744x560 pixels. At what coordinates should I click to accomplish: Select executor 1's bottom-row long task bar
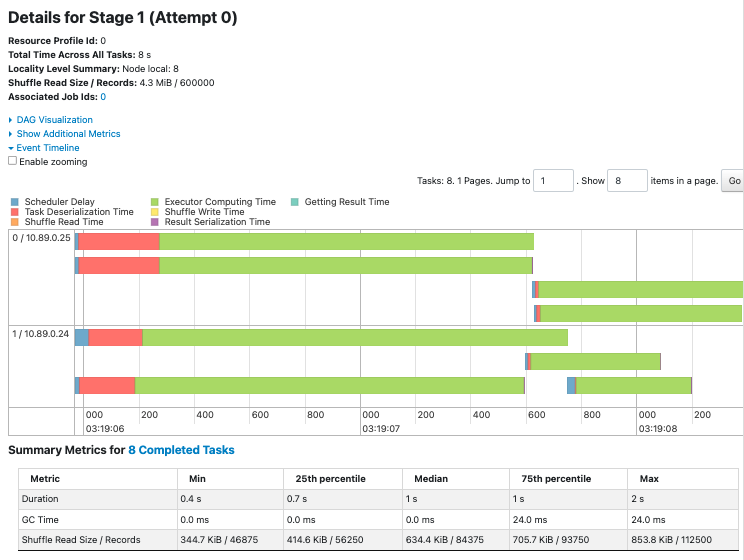(300, 386)
